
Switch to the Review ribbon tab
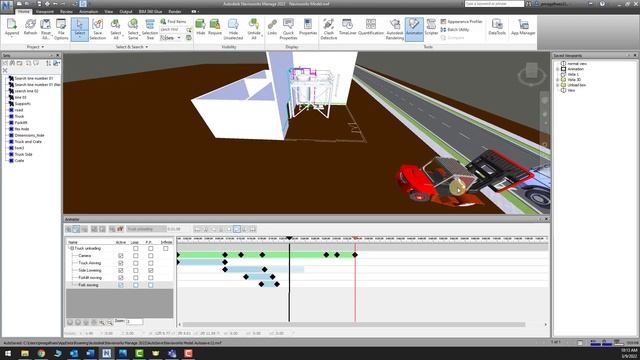(x=66, y=11)
